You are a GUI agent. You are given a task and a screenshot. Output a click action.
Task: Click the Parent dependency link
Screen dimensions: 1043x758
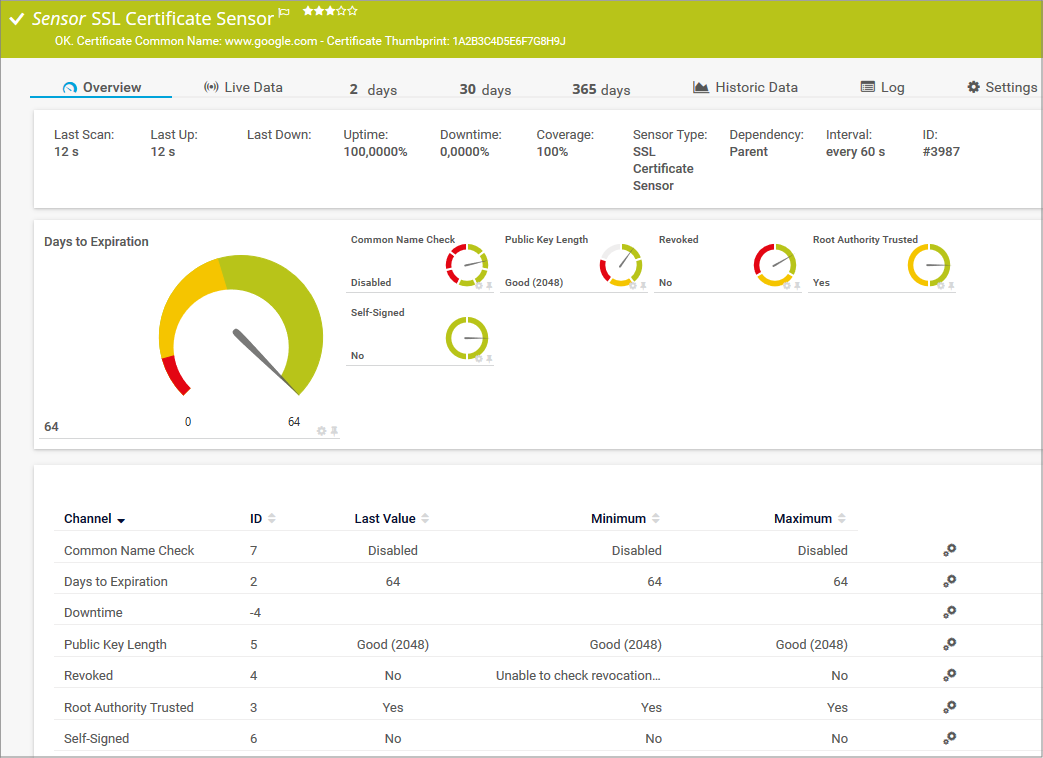[x=749, y=152]
